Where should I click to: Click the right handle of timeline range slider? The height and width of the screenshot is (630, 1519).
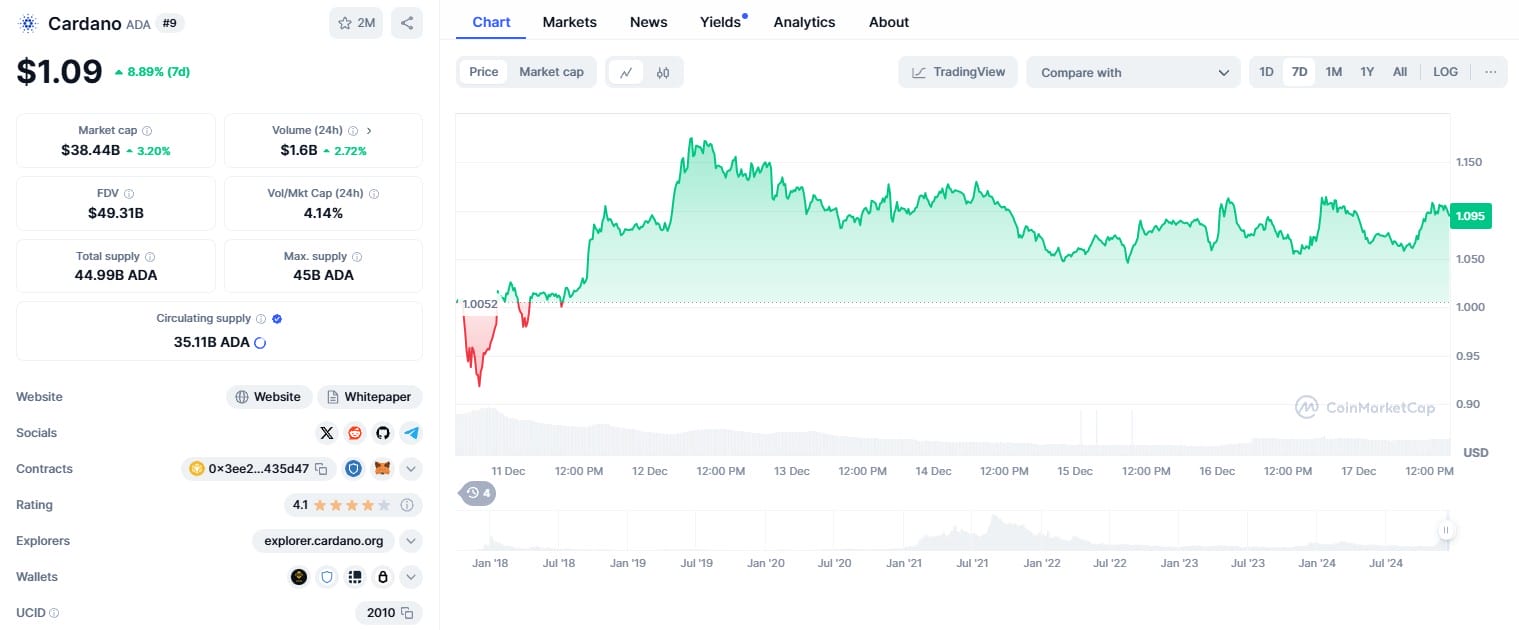(1445, 530)
